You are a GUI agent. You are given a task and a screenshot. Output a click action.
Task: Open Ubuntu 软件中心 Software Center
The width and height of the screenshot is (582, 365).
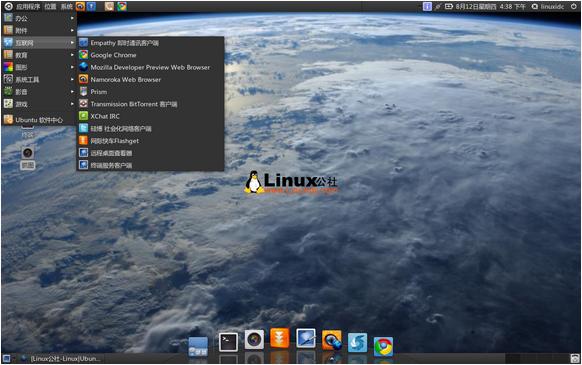[39, 120]
